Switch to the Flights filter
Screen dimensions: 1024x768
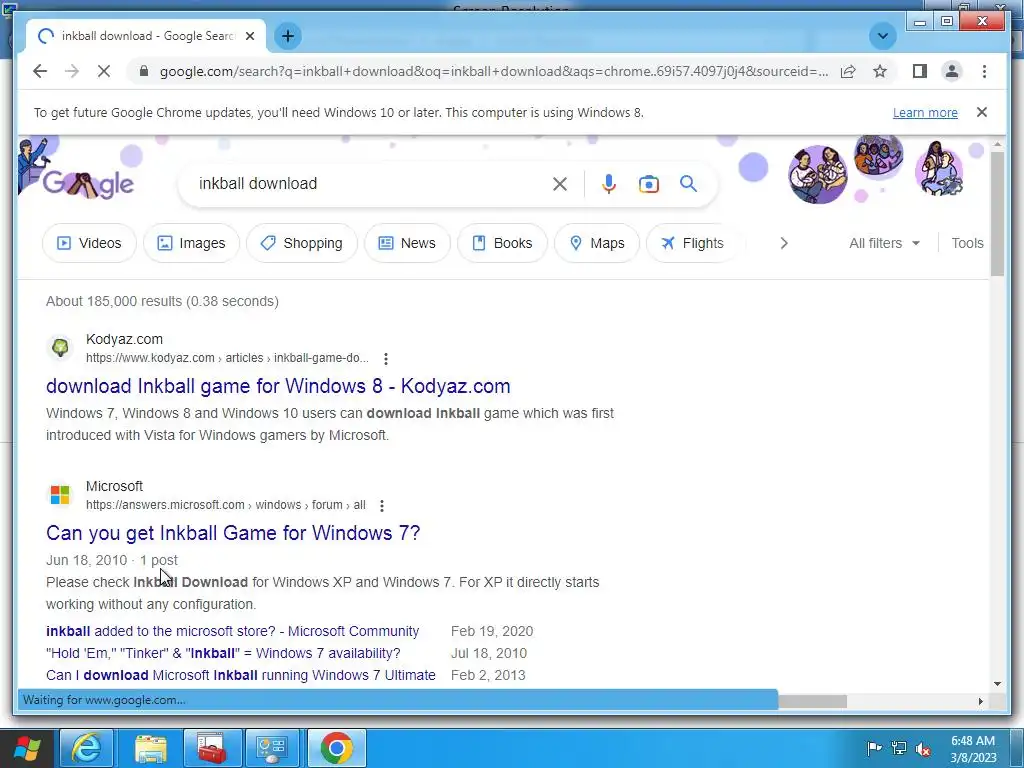(692, 243)
